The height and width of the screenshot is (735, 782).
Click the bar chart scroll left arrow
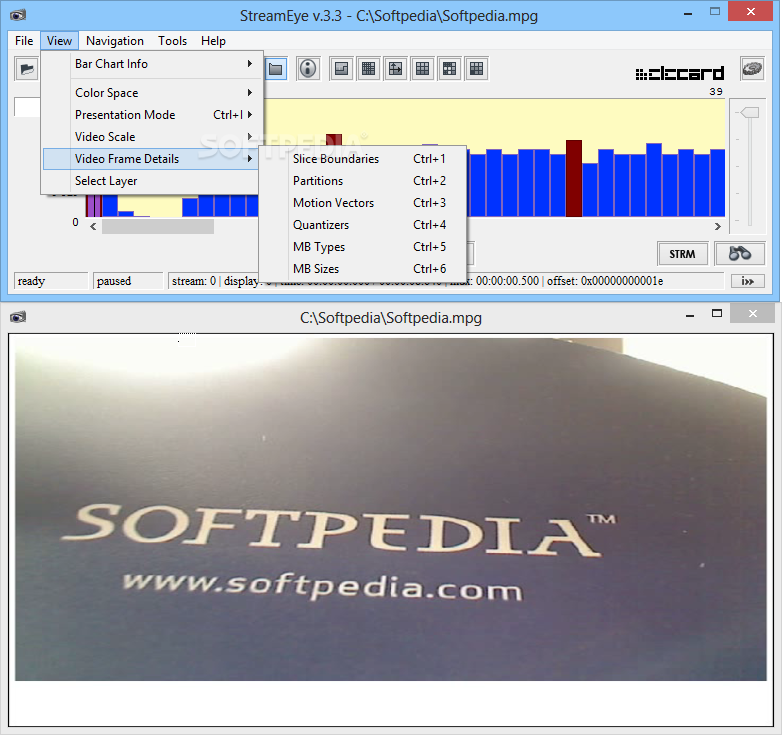coord(93,226)
